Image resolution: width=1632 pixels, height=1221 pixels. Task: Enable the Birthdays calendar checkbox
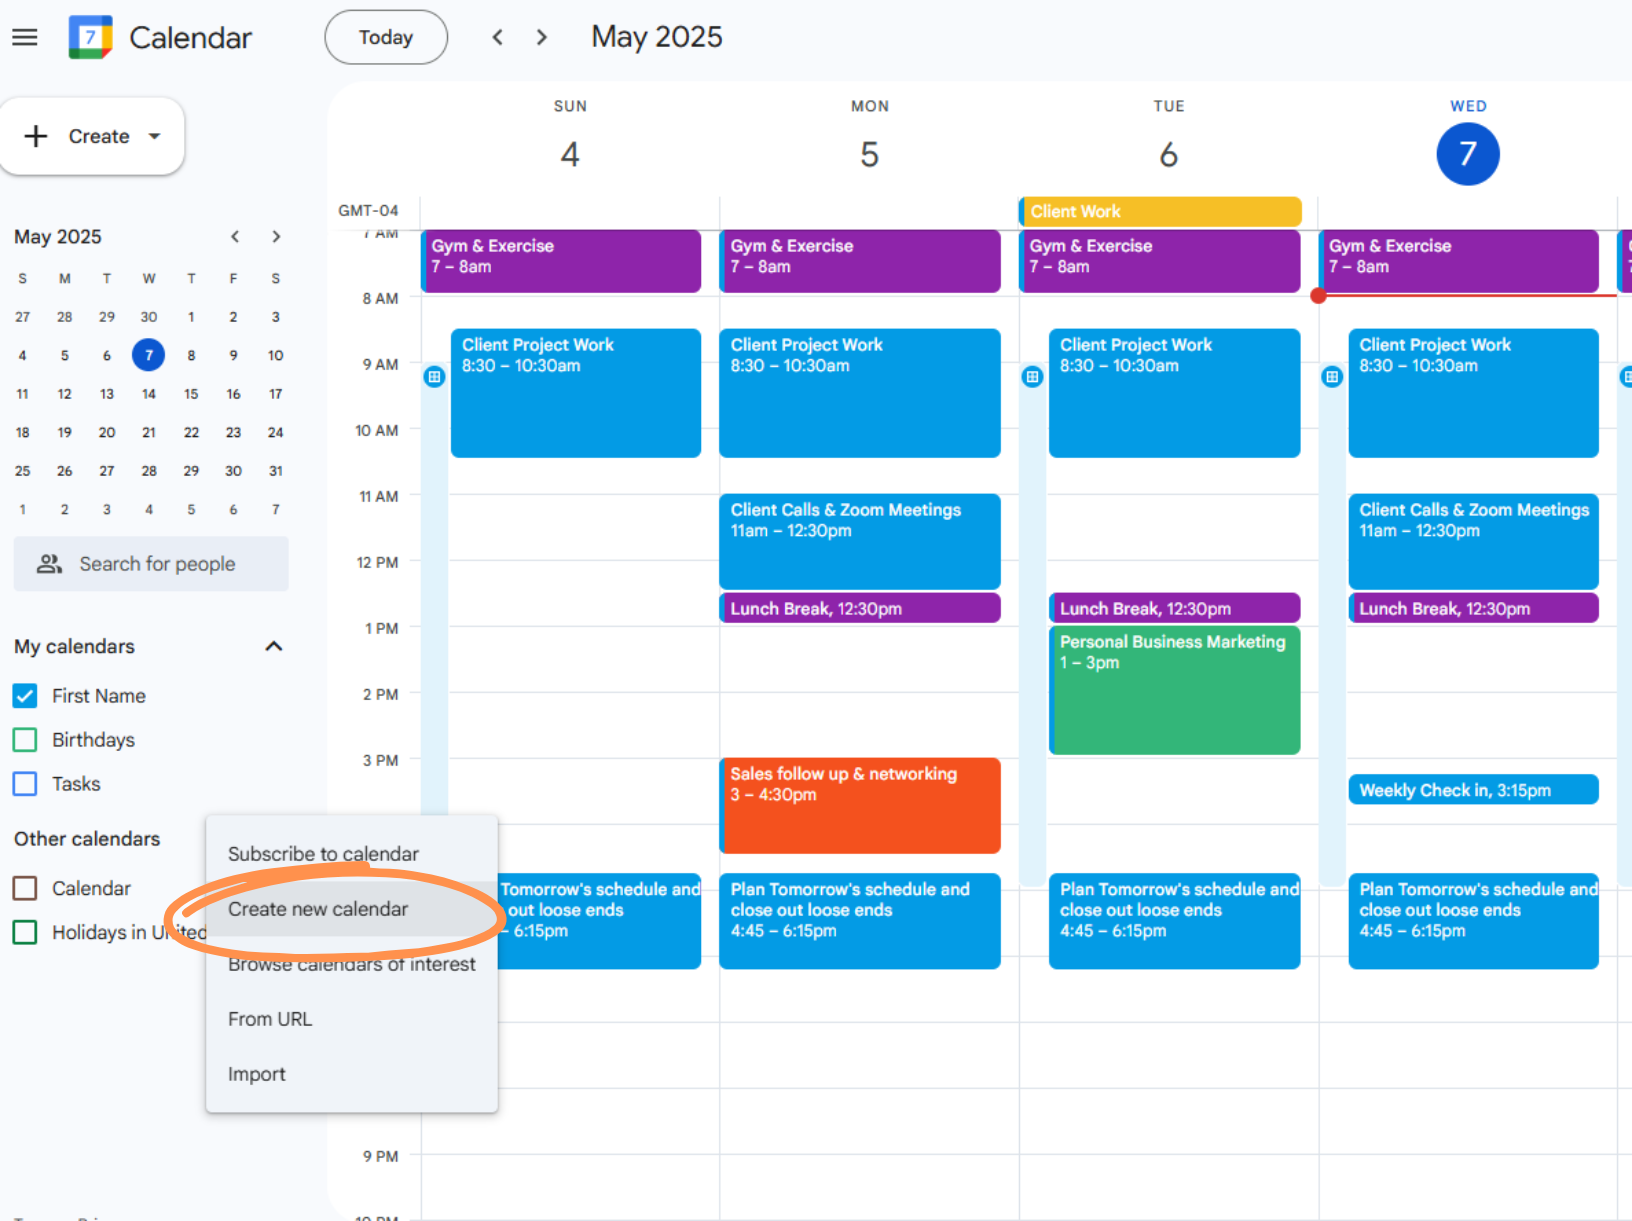[x=24, y=739]
